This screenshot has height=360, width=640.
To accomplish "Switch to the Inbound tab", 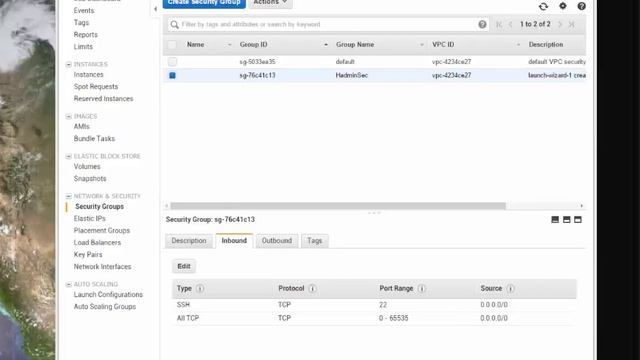I will coord(234,241).
